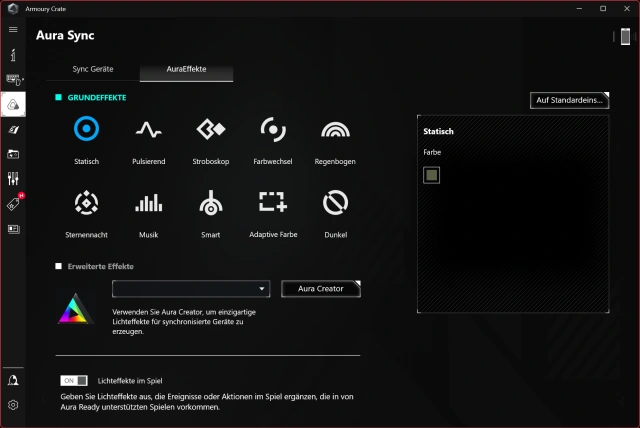
Task: Select the Adaptive Farbe effect
Action: 273,202
